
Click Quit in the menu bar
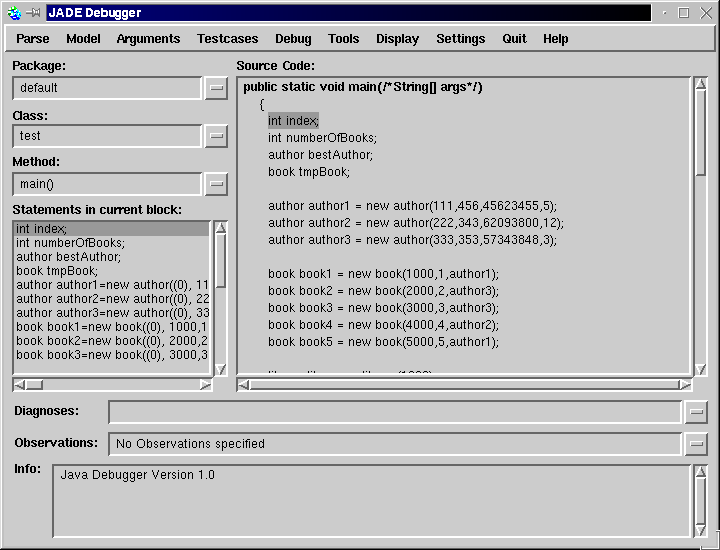(514, 39)
